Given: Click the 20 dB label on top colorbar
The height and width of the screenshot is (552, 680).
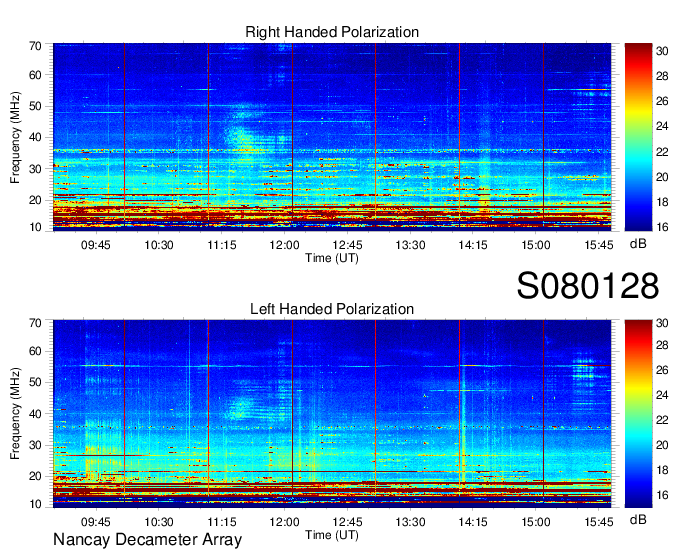Looking at the screenshot, I should (662, 177).
